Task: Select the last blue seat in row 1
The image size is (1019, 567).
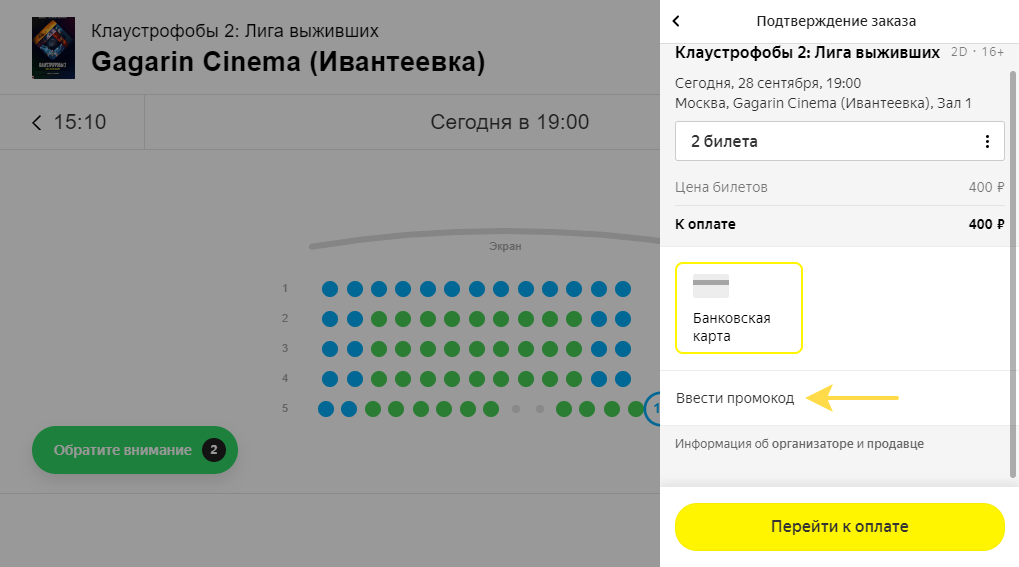Action: click(623, 289)
